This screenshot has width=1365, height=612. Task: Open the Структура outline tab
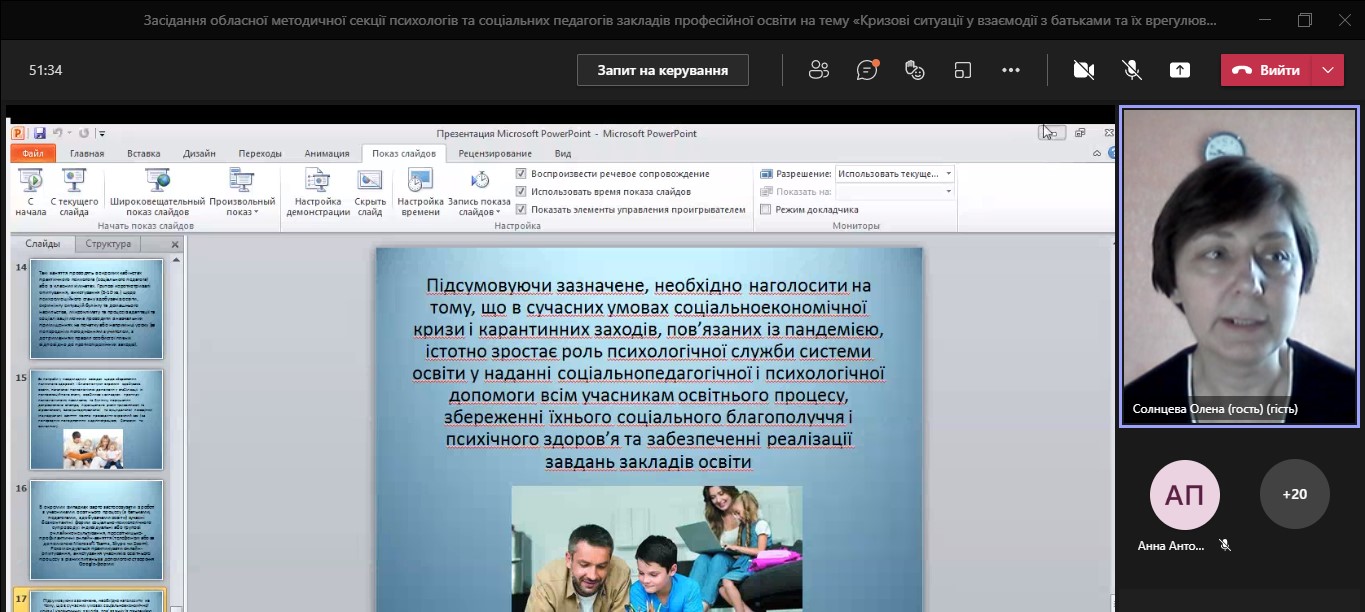pyautogui.click(x=108, y=244)
